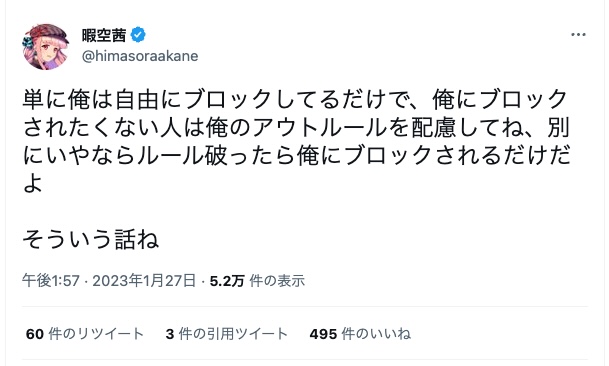Click the そういう話ね closing line
Image resolution: width=609 pixels, height=366 pixels.
click(90, 239)
